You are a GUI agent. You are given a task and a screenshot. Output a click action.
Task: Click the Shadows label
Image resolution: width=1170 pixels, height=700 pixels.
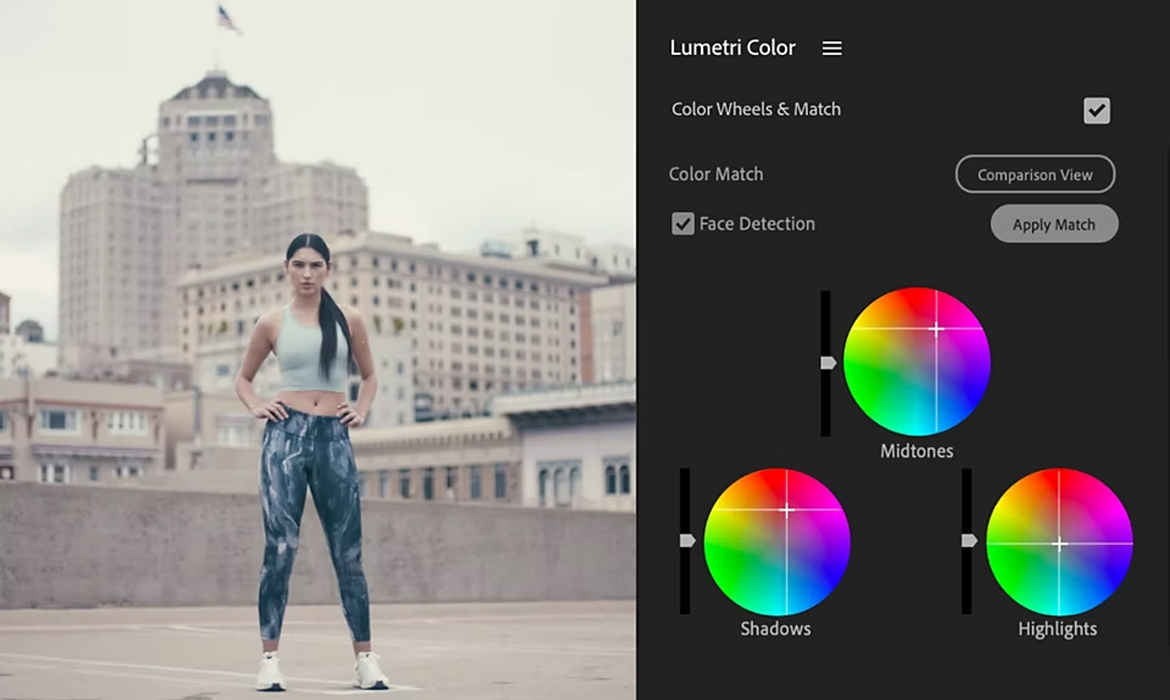tap(775, 628)
